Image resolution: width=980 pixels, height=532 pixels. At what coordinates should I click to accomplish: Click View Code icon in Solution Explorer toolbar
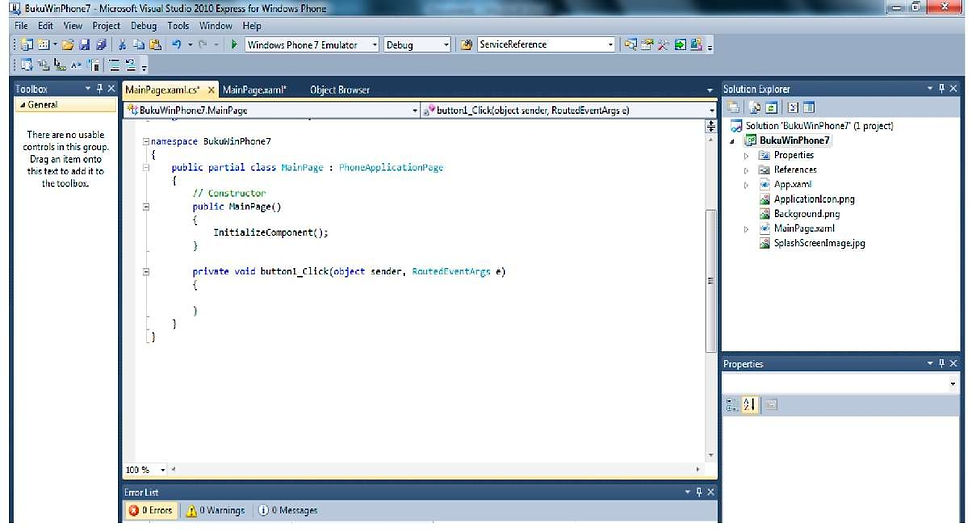click(x=793, y=108)
